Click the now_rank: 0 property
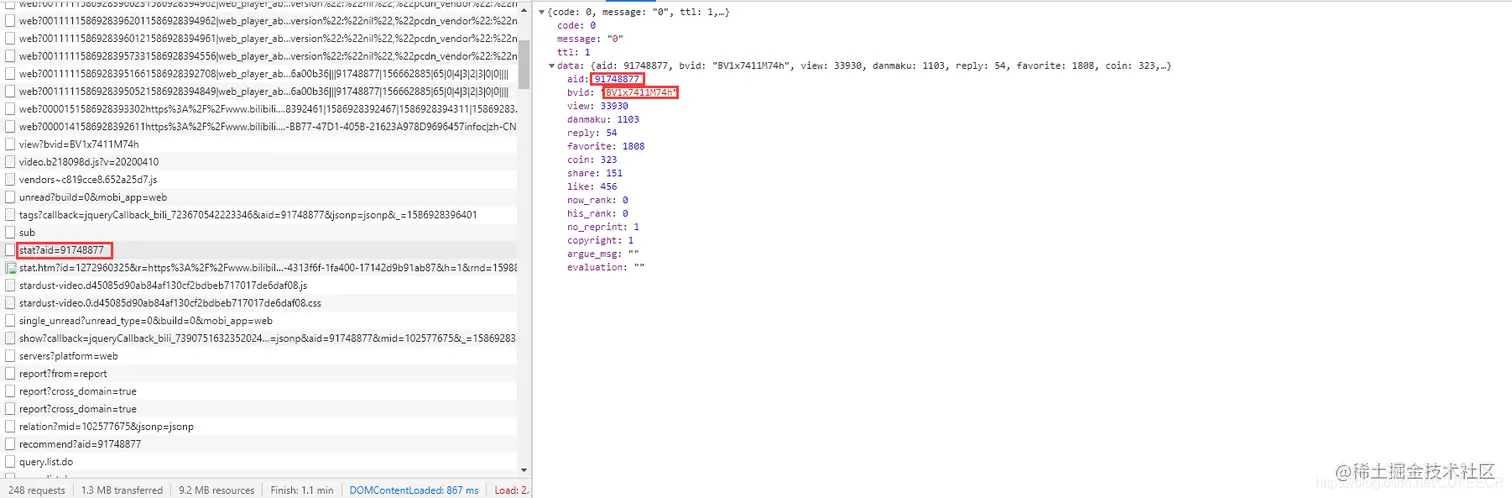 598,200
